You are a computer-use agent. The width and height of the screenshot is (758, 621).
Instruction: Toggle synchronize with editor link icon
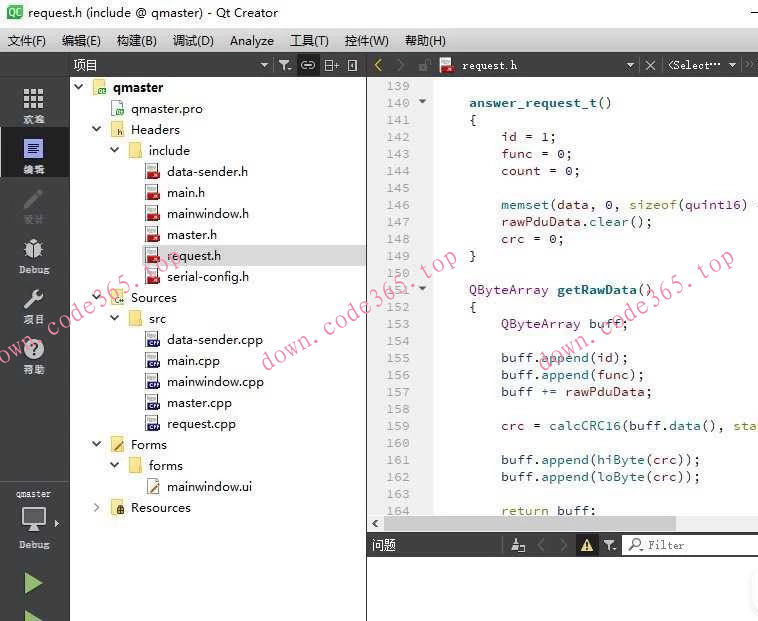pos(307,65)
